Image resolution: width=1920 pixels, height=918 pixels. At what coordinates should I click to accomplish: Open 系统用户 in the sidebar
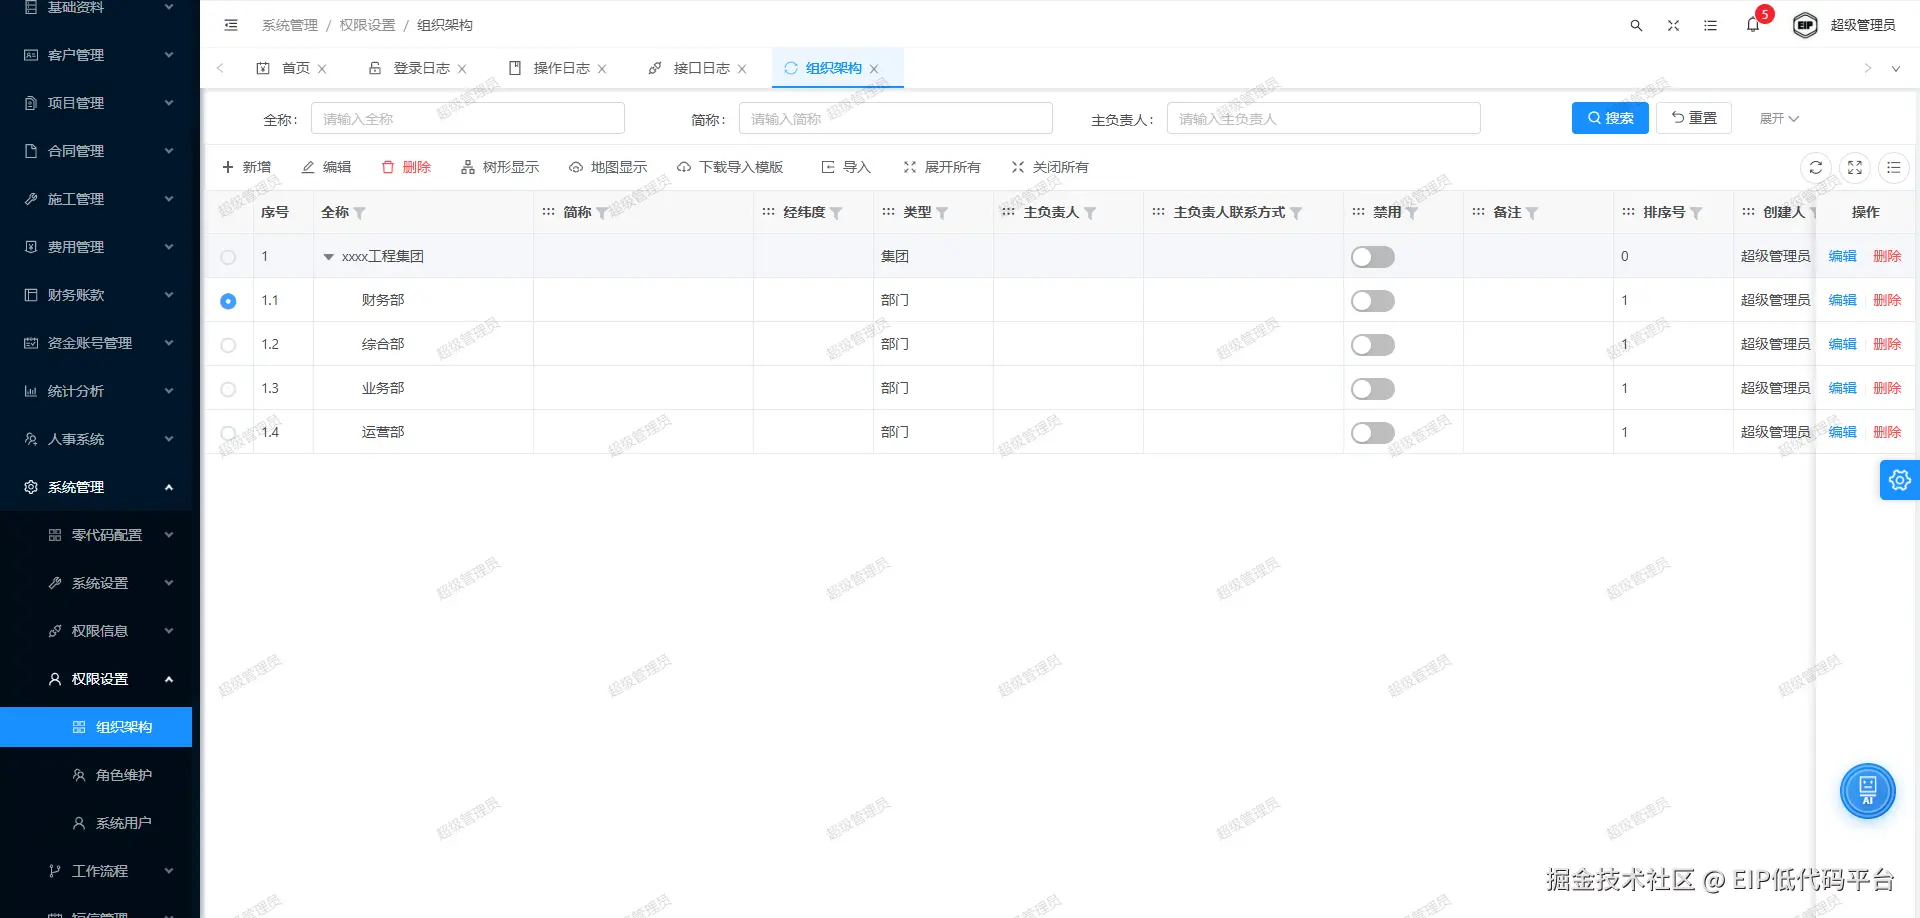[96, 823]
